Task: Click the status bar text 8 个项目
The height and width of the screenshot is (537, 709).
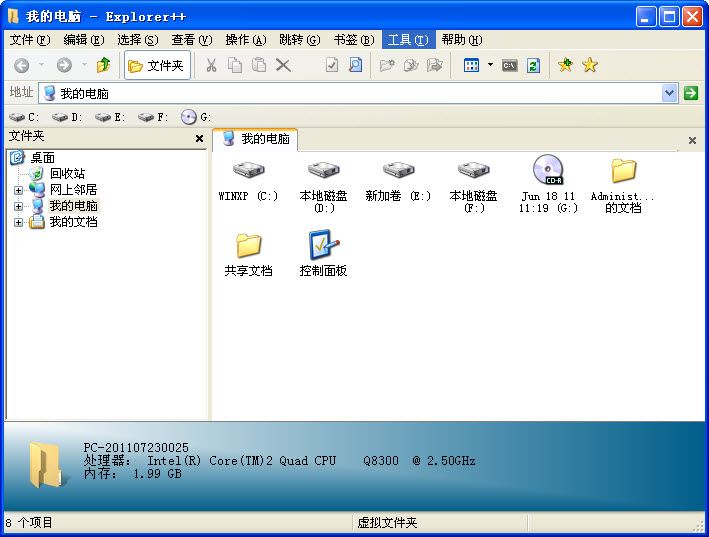Action: pos(29,523)
